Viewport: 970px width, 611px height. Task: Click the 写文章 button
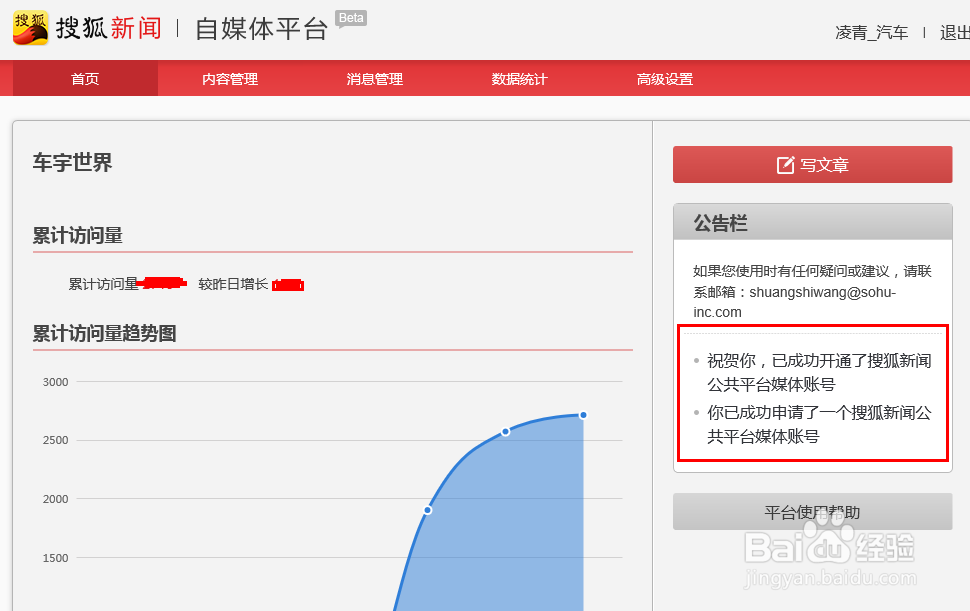812,165
